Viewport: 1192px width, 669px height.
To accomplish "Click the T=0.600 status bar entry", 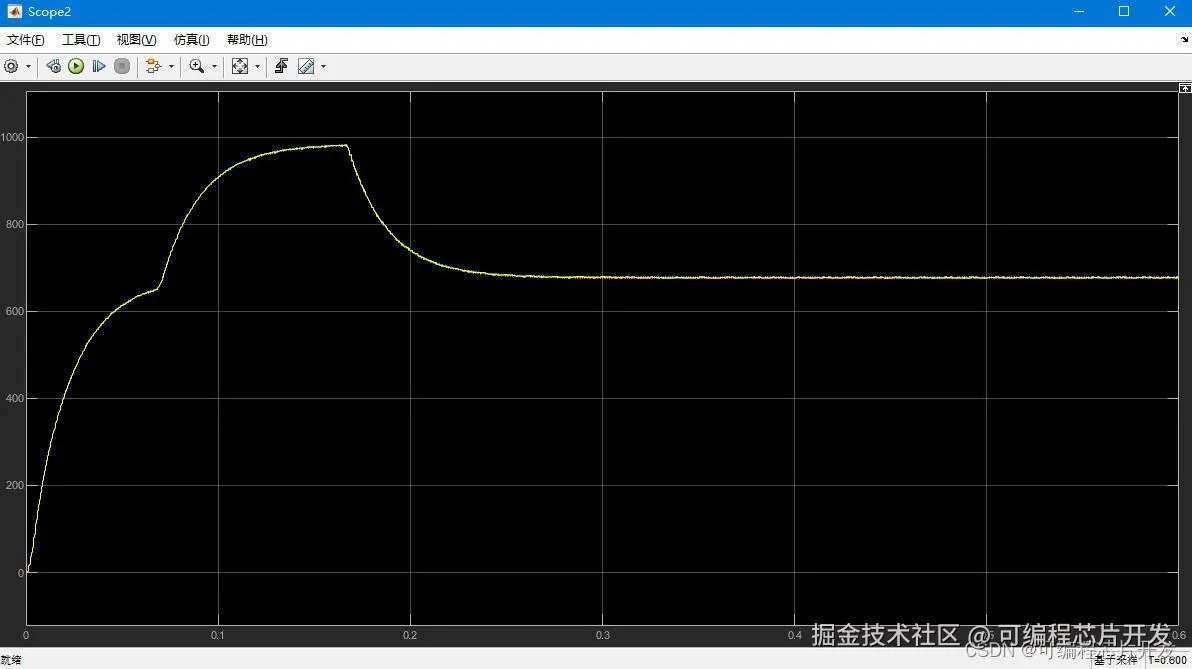I will (1168, 661).
